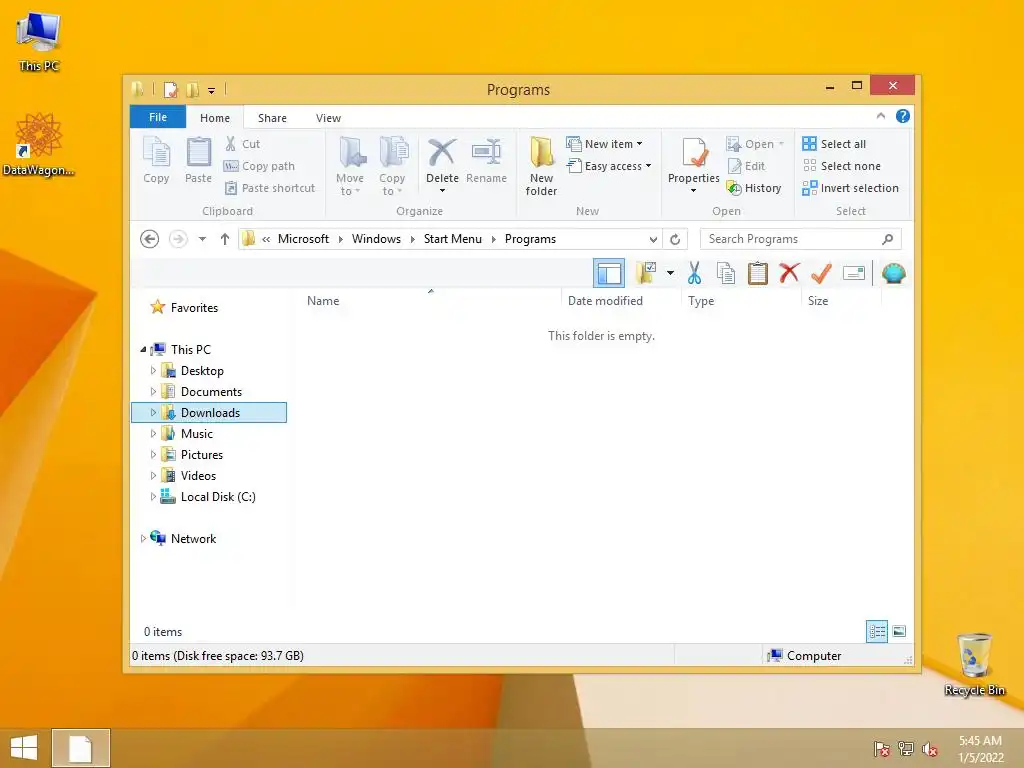The width and height of the screenshot is (1024, 768).
Task: Open the File menu tab
Action: pos(158,117)
